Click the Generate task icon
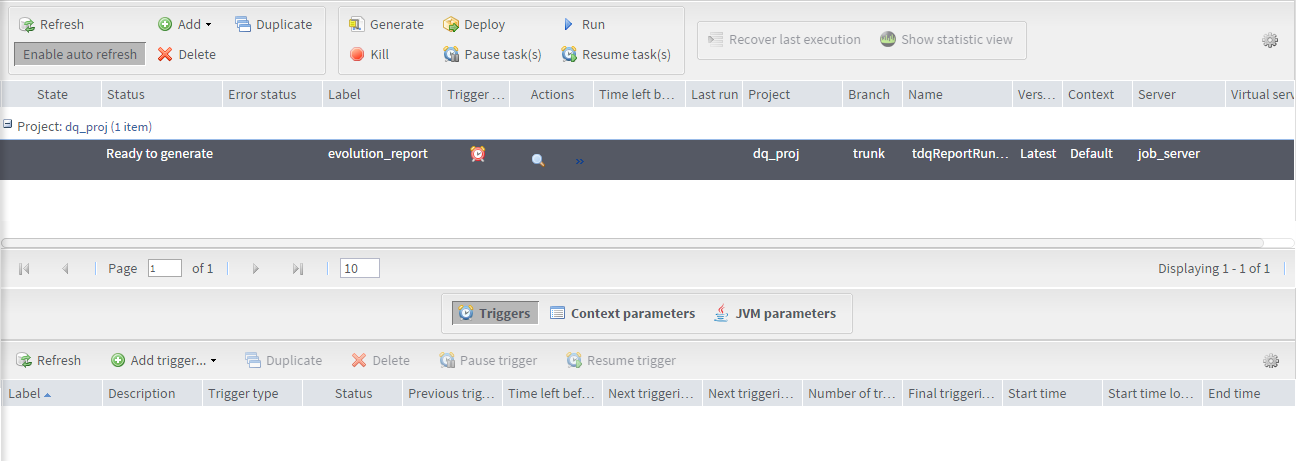This screenshot has width=1296, height=461. (355, 24)
